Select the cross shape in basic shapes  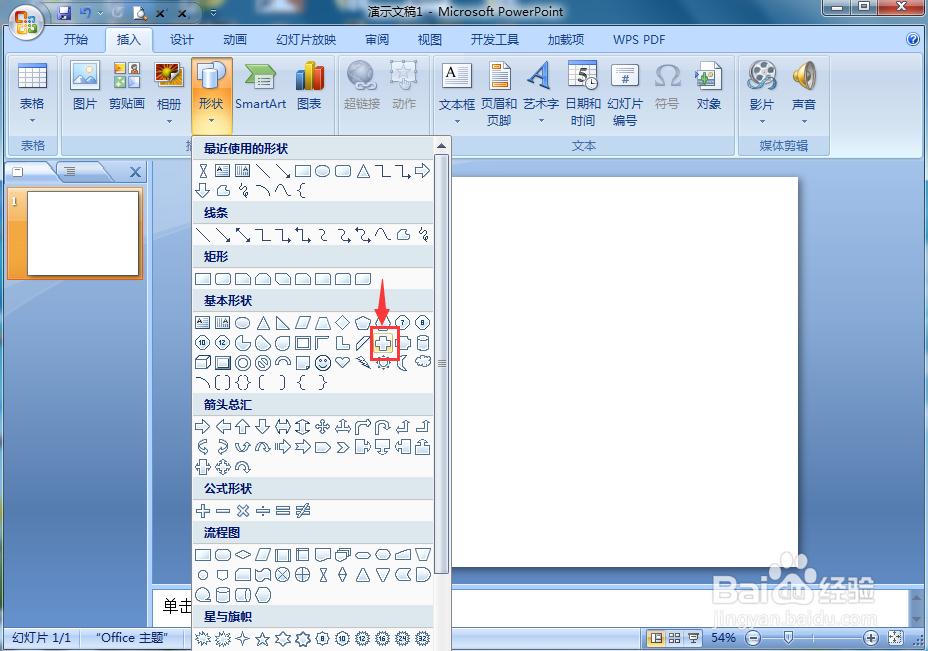pyautogui.click(x=383, y=343)
